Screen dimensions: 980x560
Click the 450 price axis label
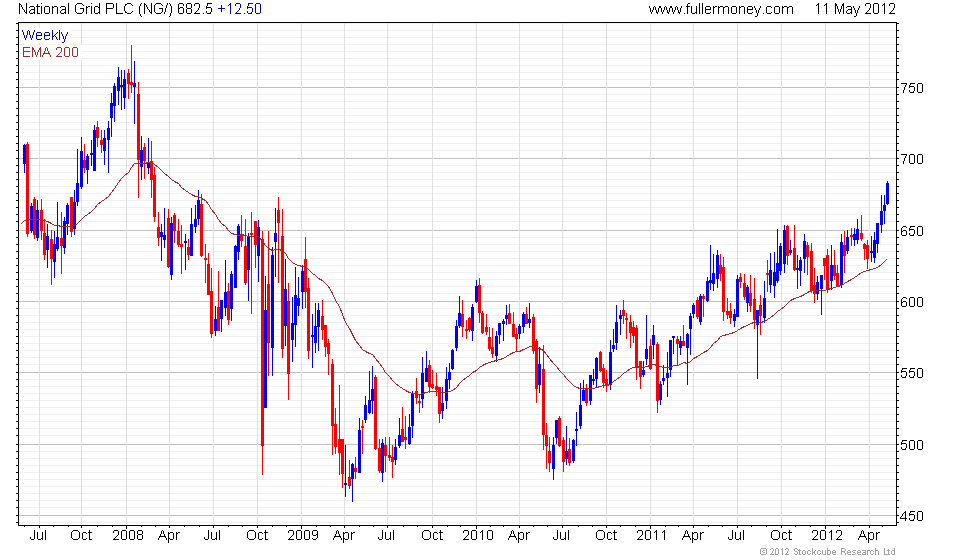click(x=912, y=517)
